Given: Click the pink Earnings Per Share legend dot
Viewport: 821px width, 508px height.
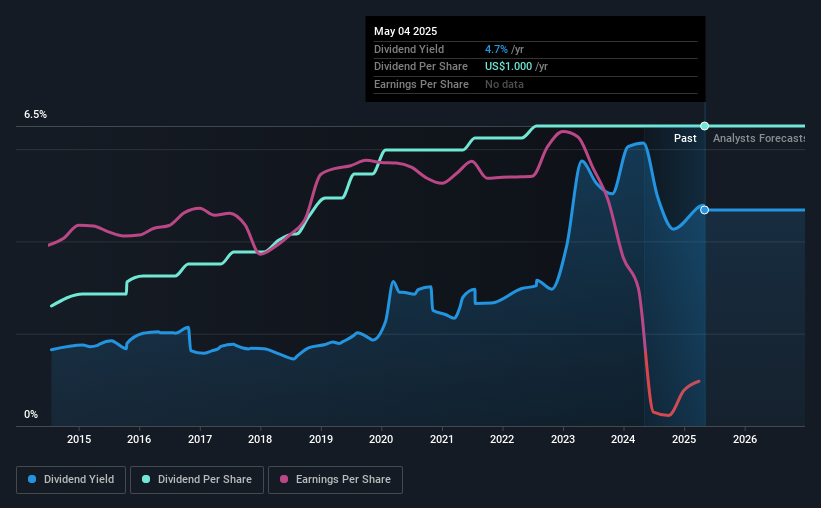Looking at the screenshot, I should coord(284,479).
